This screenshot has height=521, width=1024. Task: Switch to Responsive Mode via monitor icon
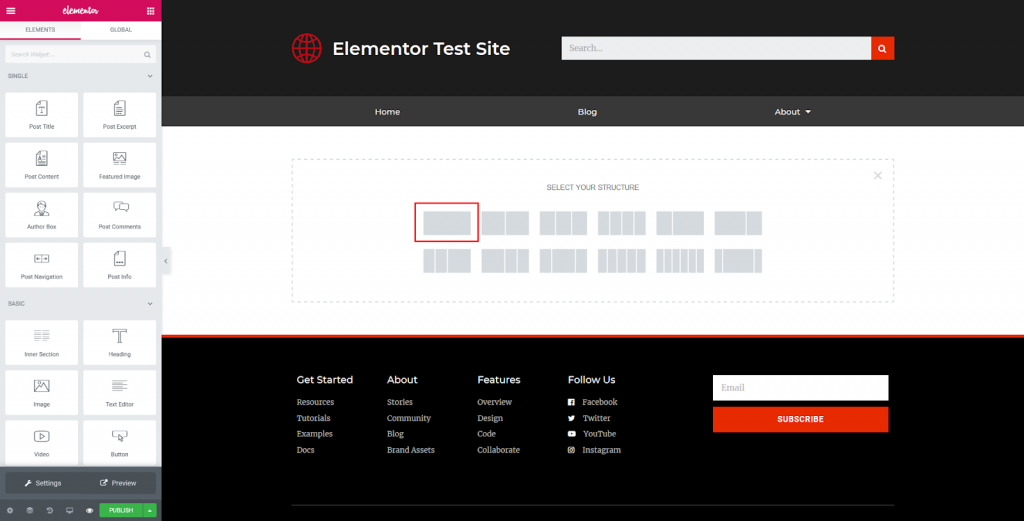point(69,510)
